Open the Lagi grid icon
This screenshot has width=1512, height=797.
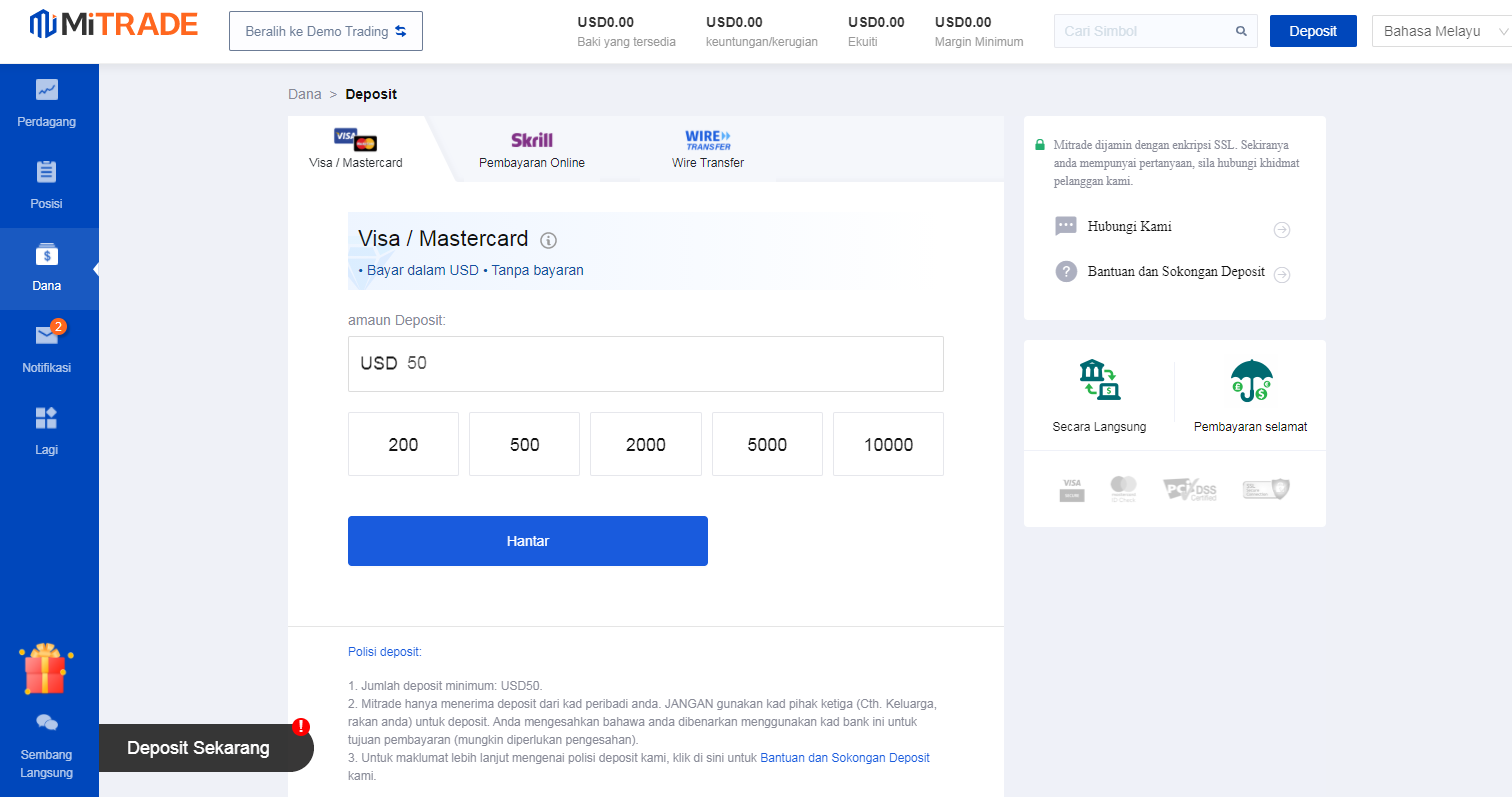(x=47, y=418)
